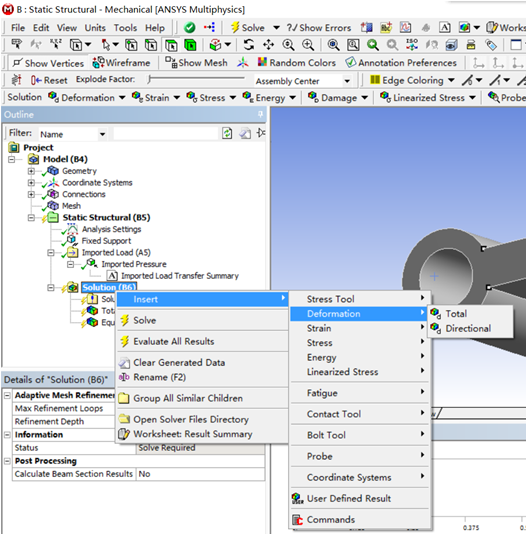Select the pan move arrows tool

[268, 45]
